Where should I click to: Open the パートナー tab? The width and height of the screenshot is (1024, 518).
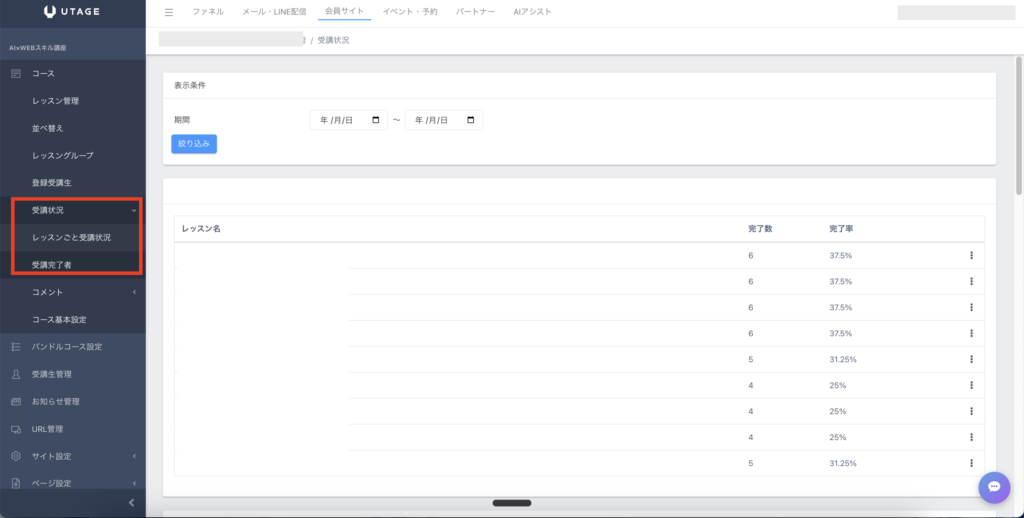[x=475, y=12]
